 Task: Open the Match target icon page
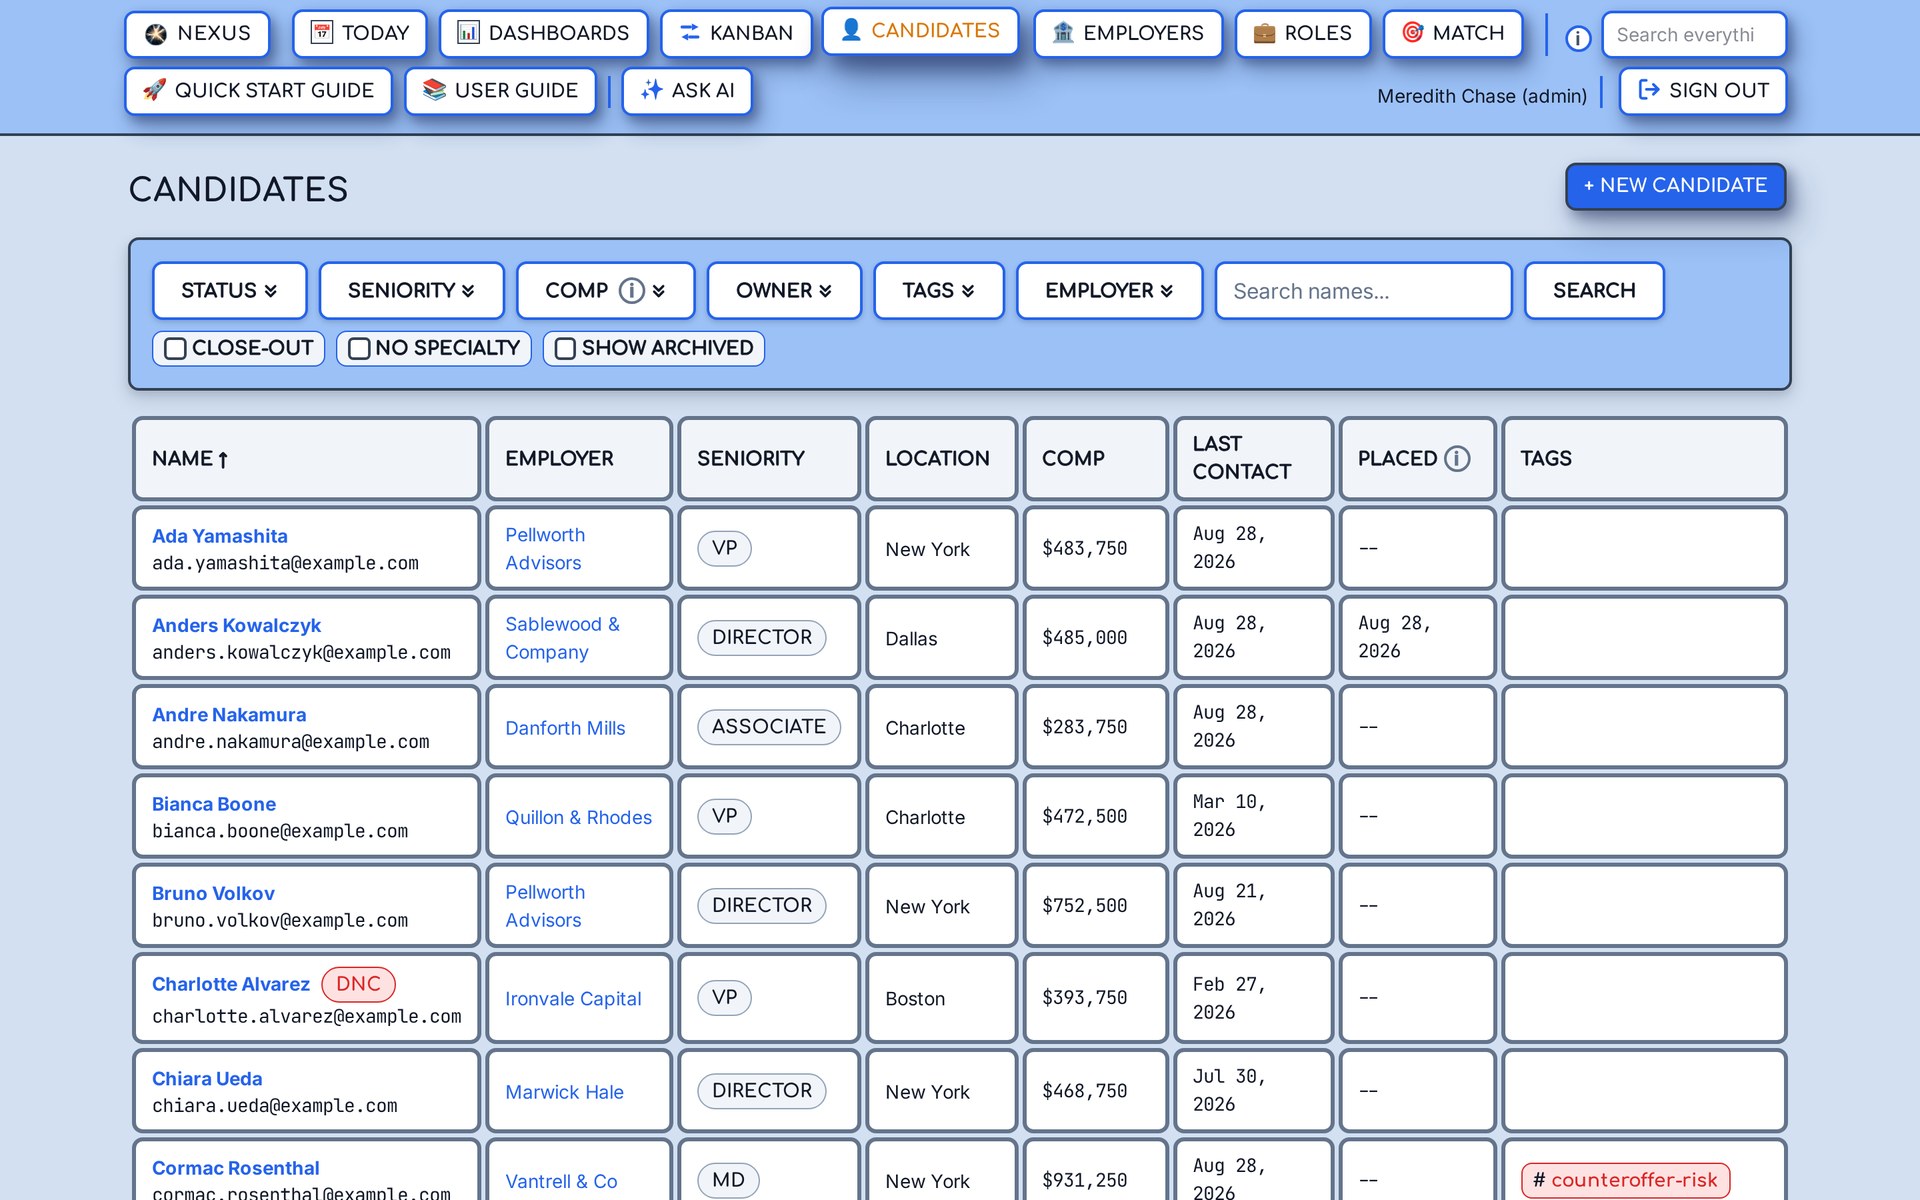click(x=1453, y=34)
